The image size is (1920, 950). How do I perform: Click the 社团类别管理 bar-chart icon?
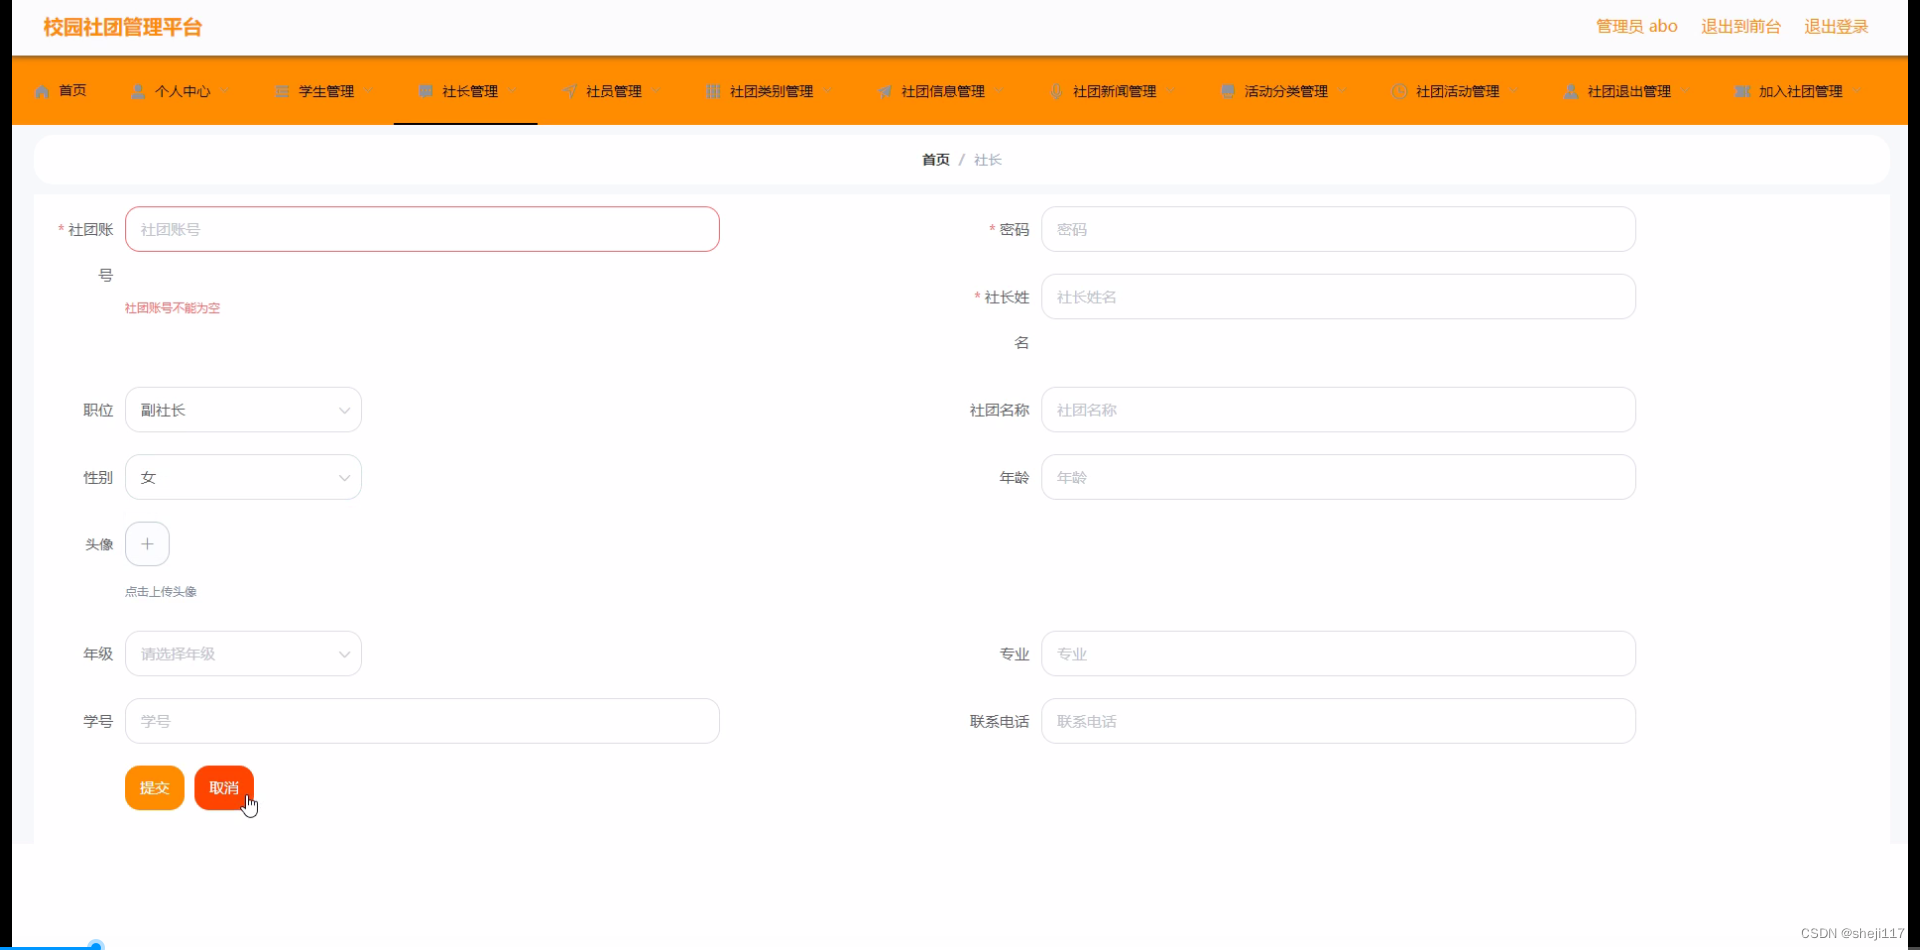click(x=714, y=90)
